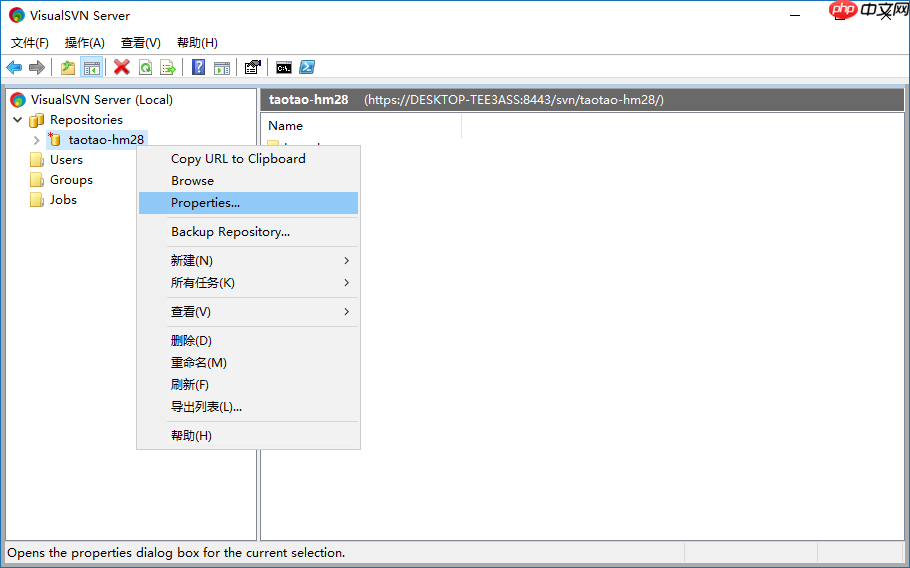Click taotao-hm28 title in header bar

point(309,100)
